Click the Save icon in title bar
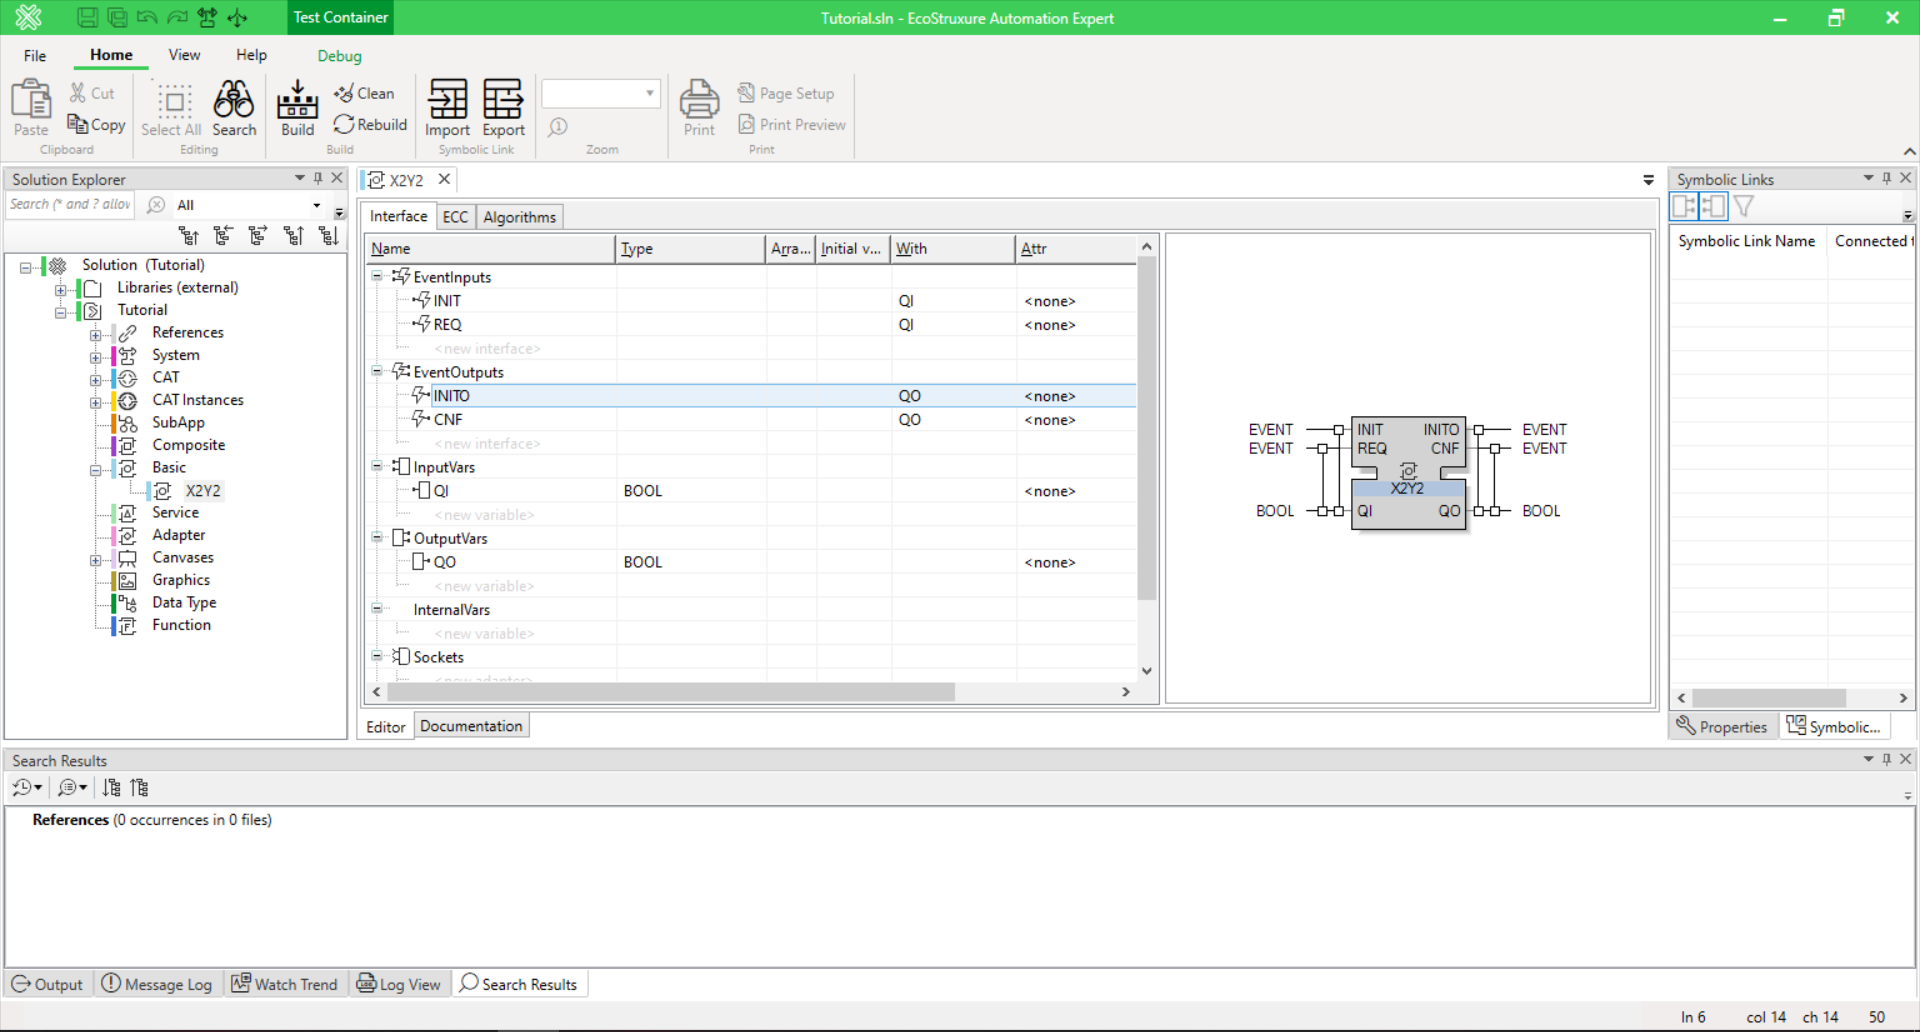This screenshot has width=1920, height=1032. point(87,17)
